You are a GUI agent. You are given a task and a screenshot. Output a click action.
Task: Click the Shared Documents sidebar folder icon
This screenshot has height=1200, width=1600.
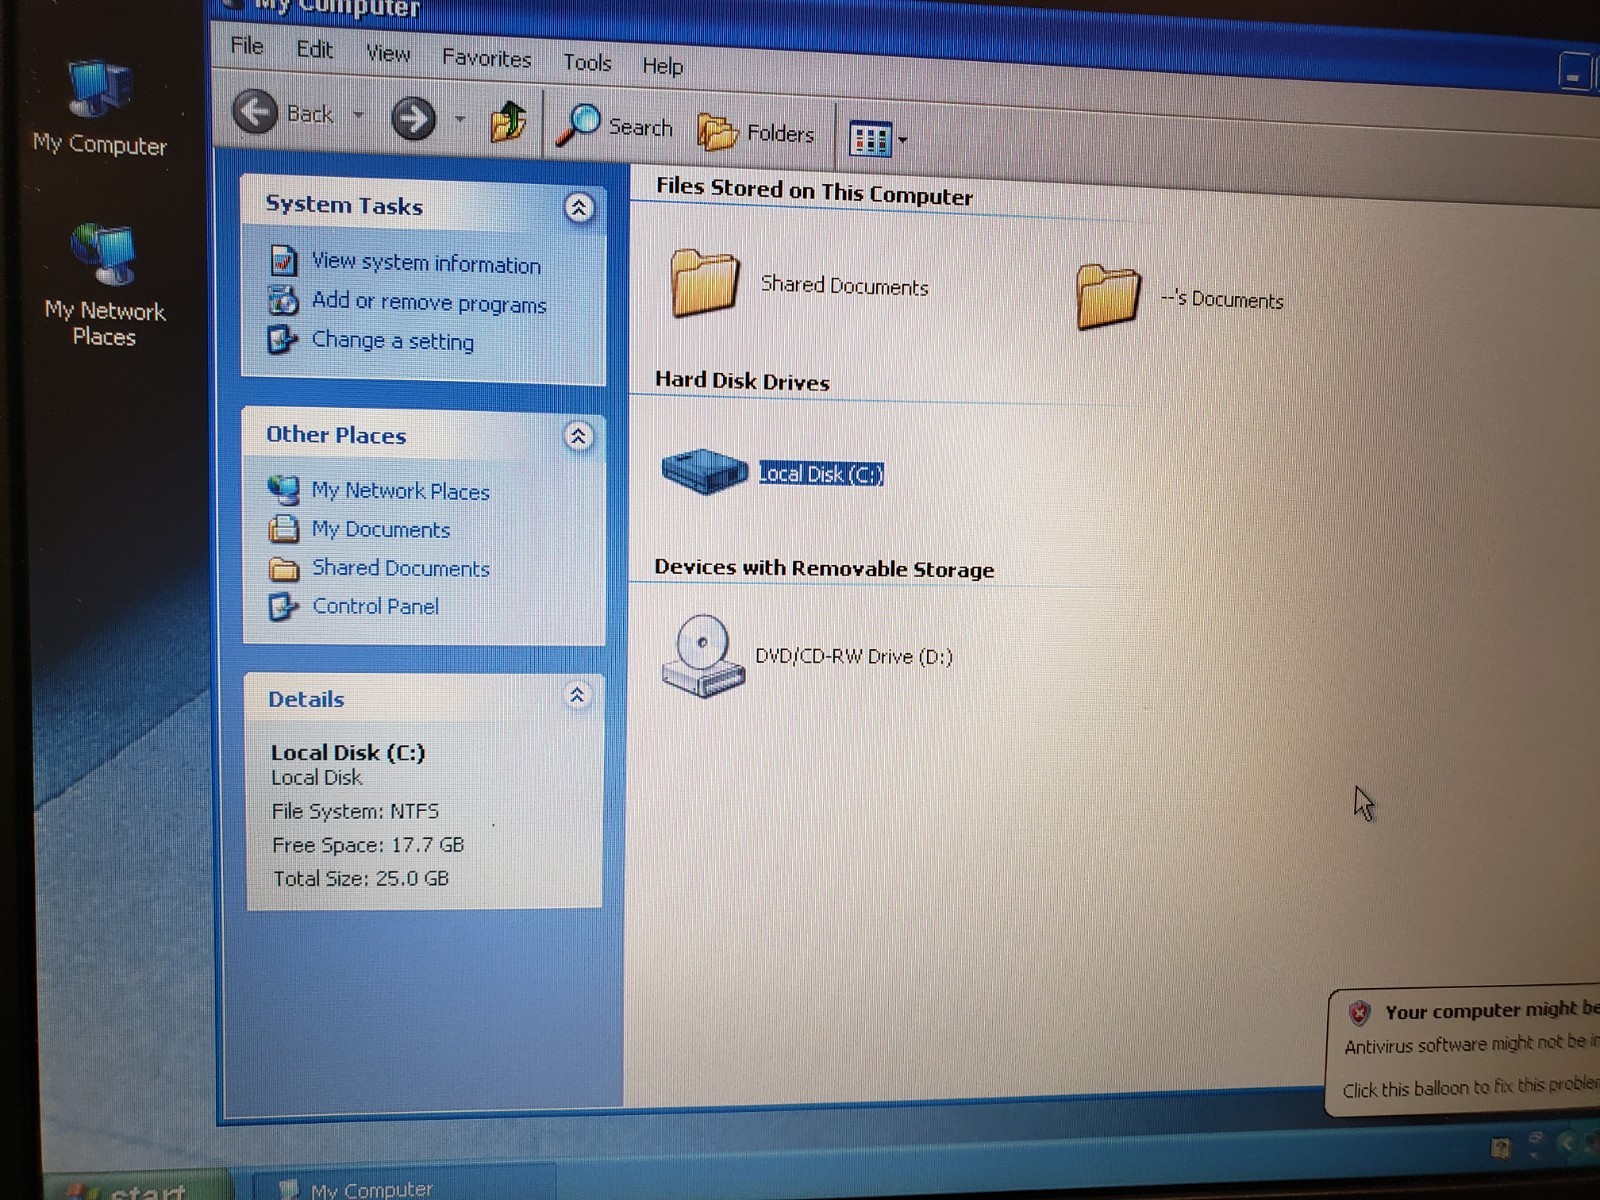[284, 569]
